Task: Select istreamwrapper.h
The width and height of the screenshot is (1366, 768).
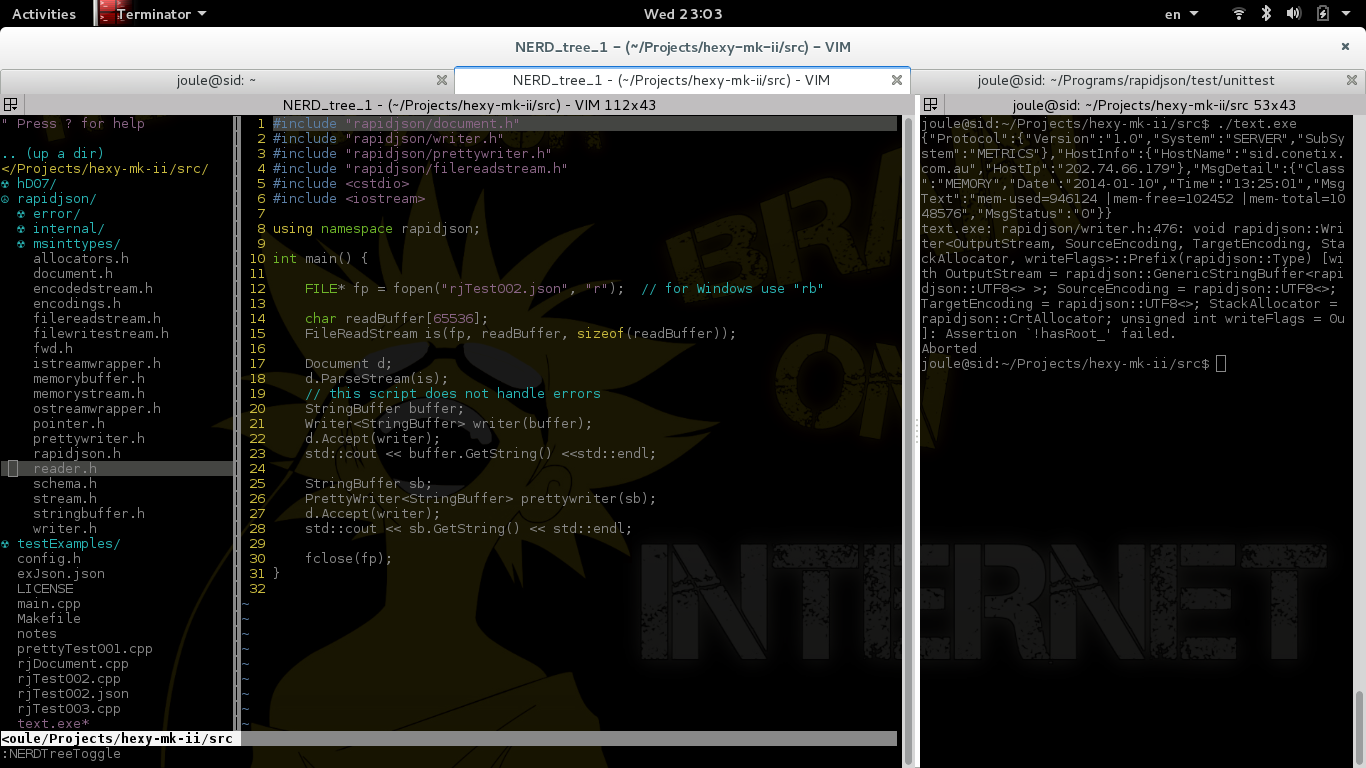Action: 97,363
